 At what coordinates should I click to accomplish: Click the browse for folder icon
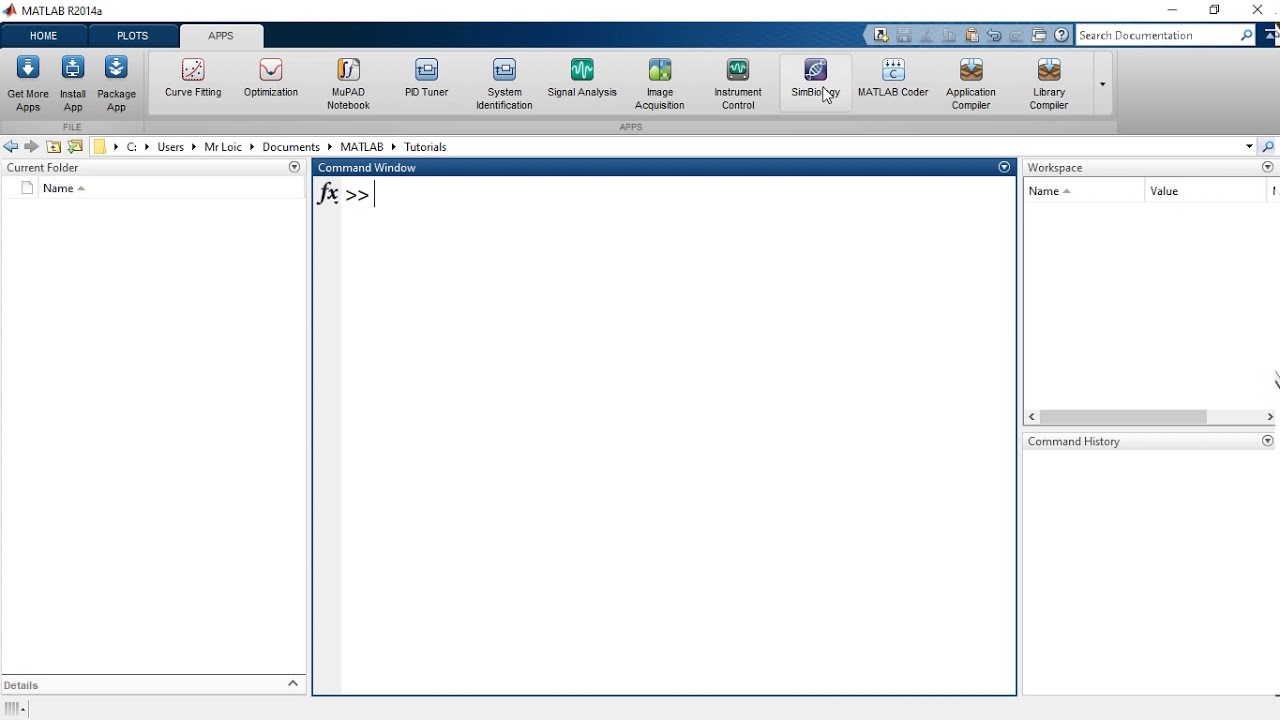(76, 147)
